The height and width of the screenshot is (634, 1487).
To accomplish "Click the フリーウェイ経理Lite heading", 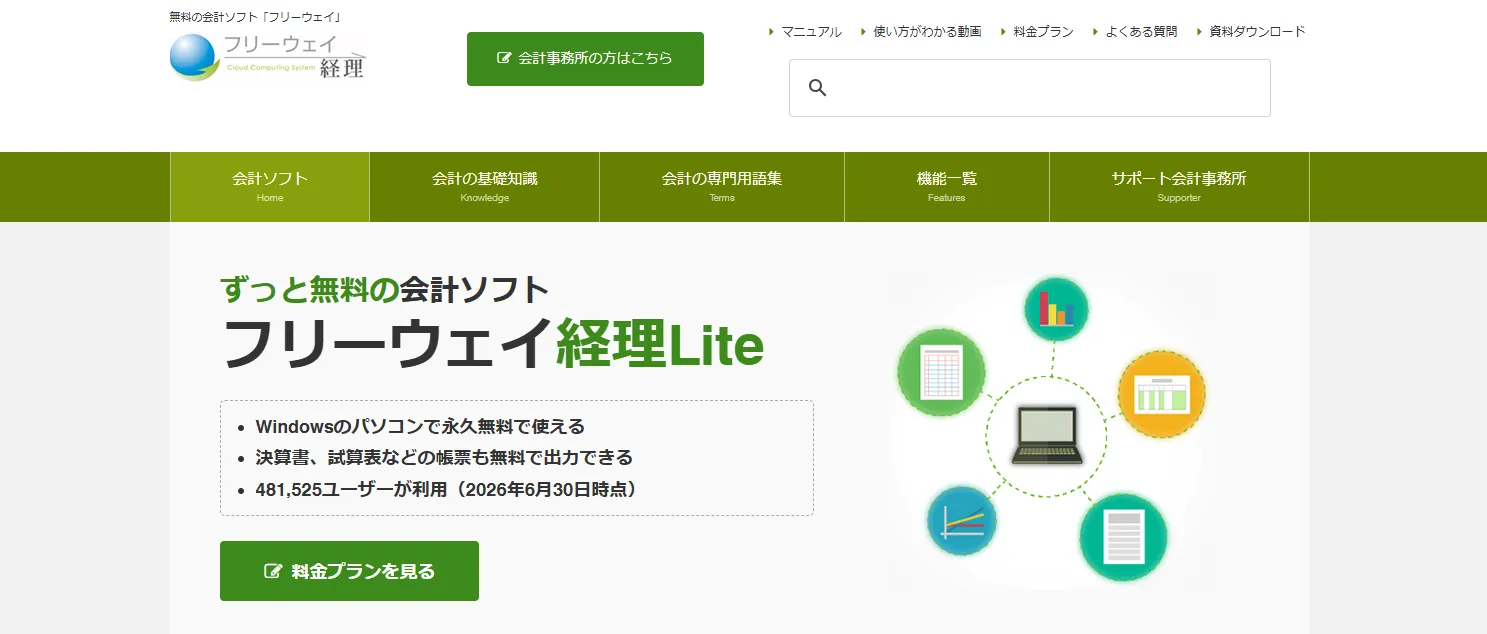I will (x=493, y=343).
